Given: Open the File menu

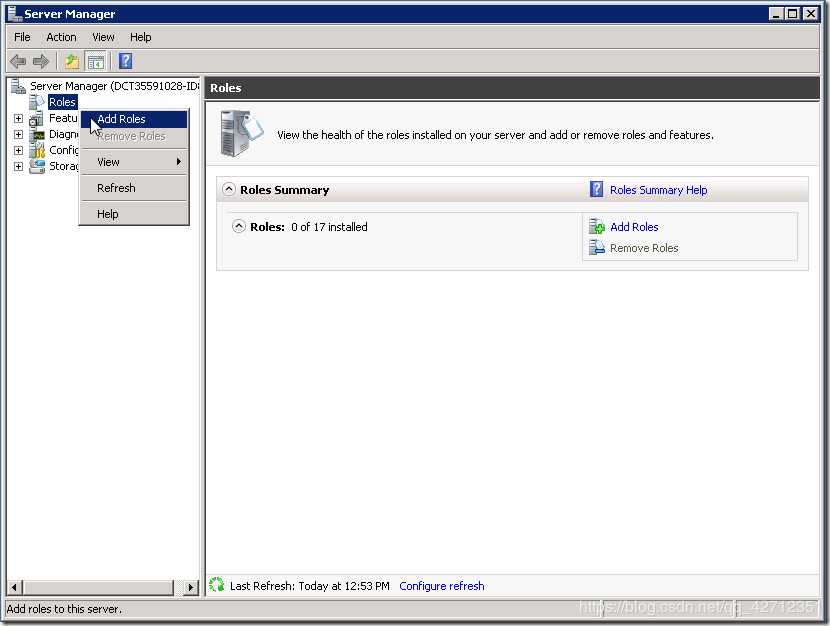Looking at the screenshot, I should click(x=22, y=37).
